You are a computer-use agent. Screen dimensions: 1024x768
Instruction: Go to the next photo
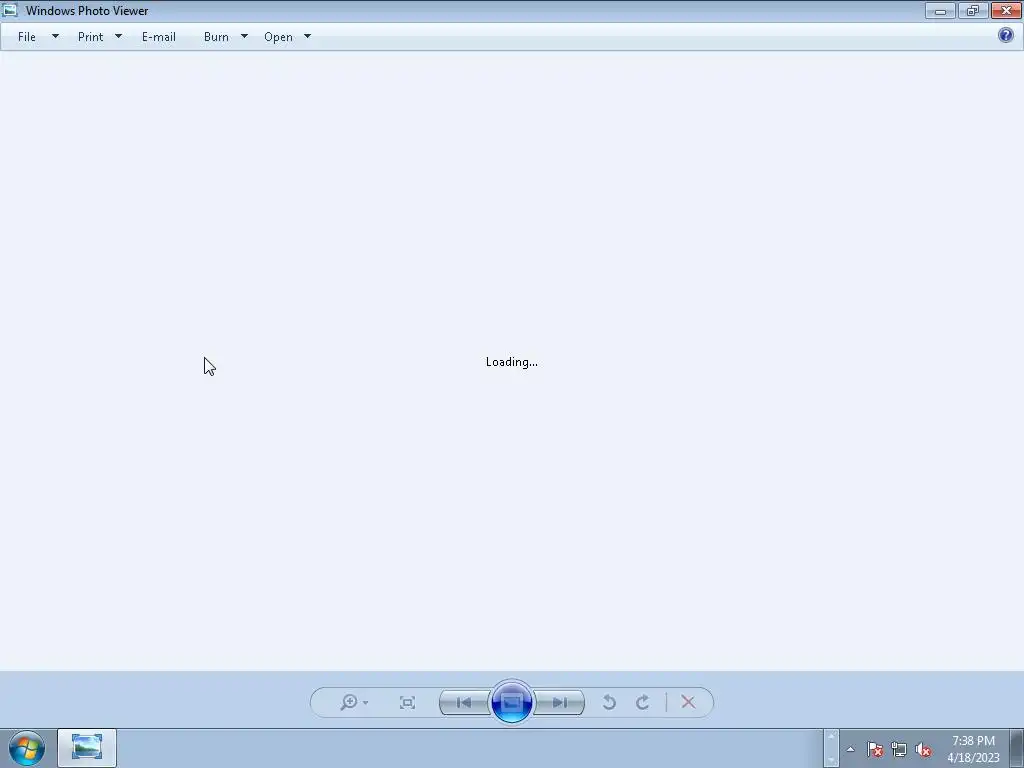point(560,703)
